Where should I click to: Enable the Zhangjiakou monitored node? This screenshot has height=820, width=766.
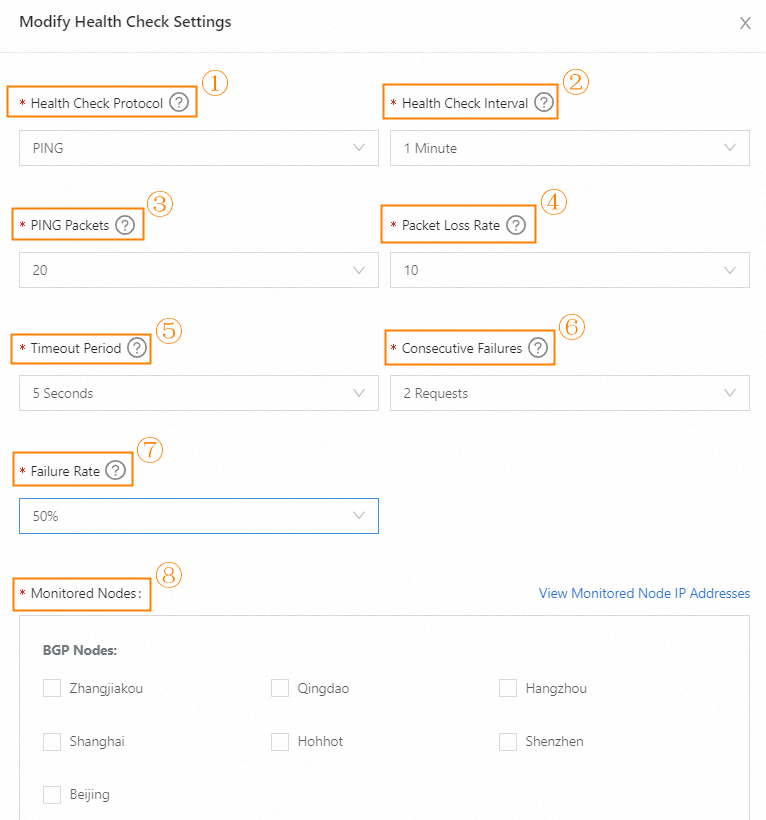[x=52, y=688]
